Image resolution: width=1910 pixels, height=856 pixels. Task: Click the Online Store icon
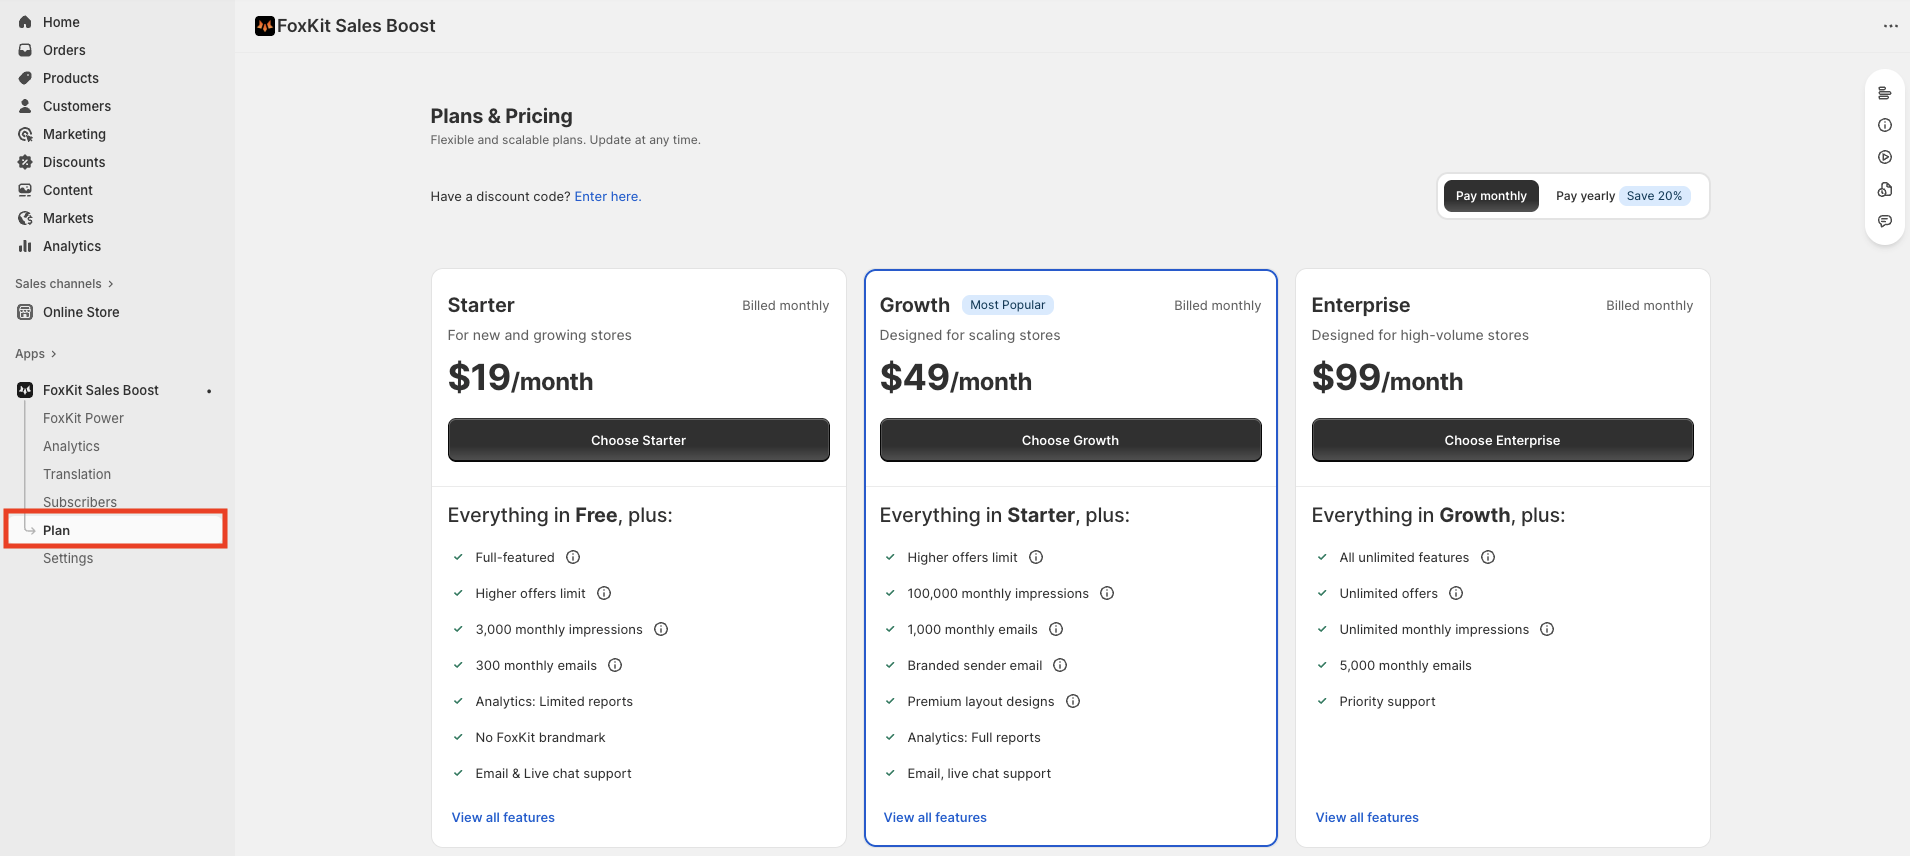point(25,312)
